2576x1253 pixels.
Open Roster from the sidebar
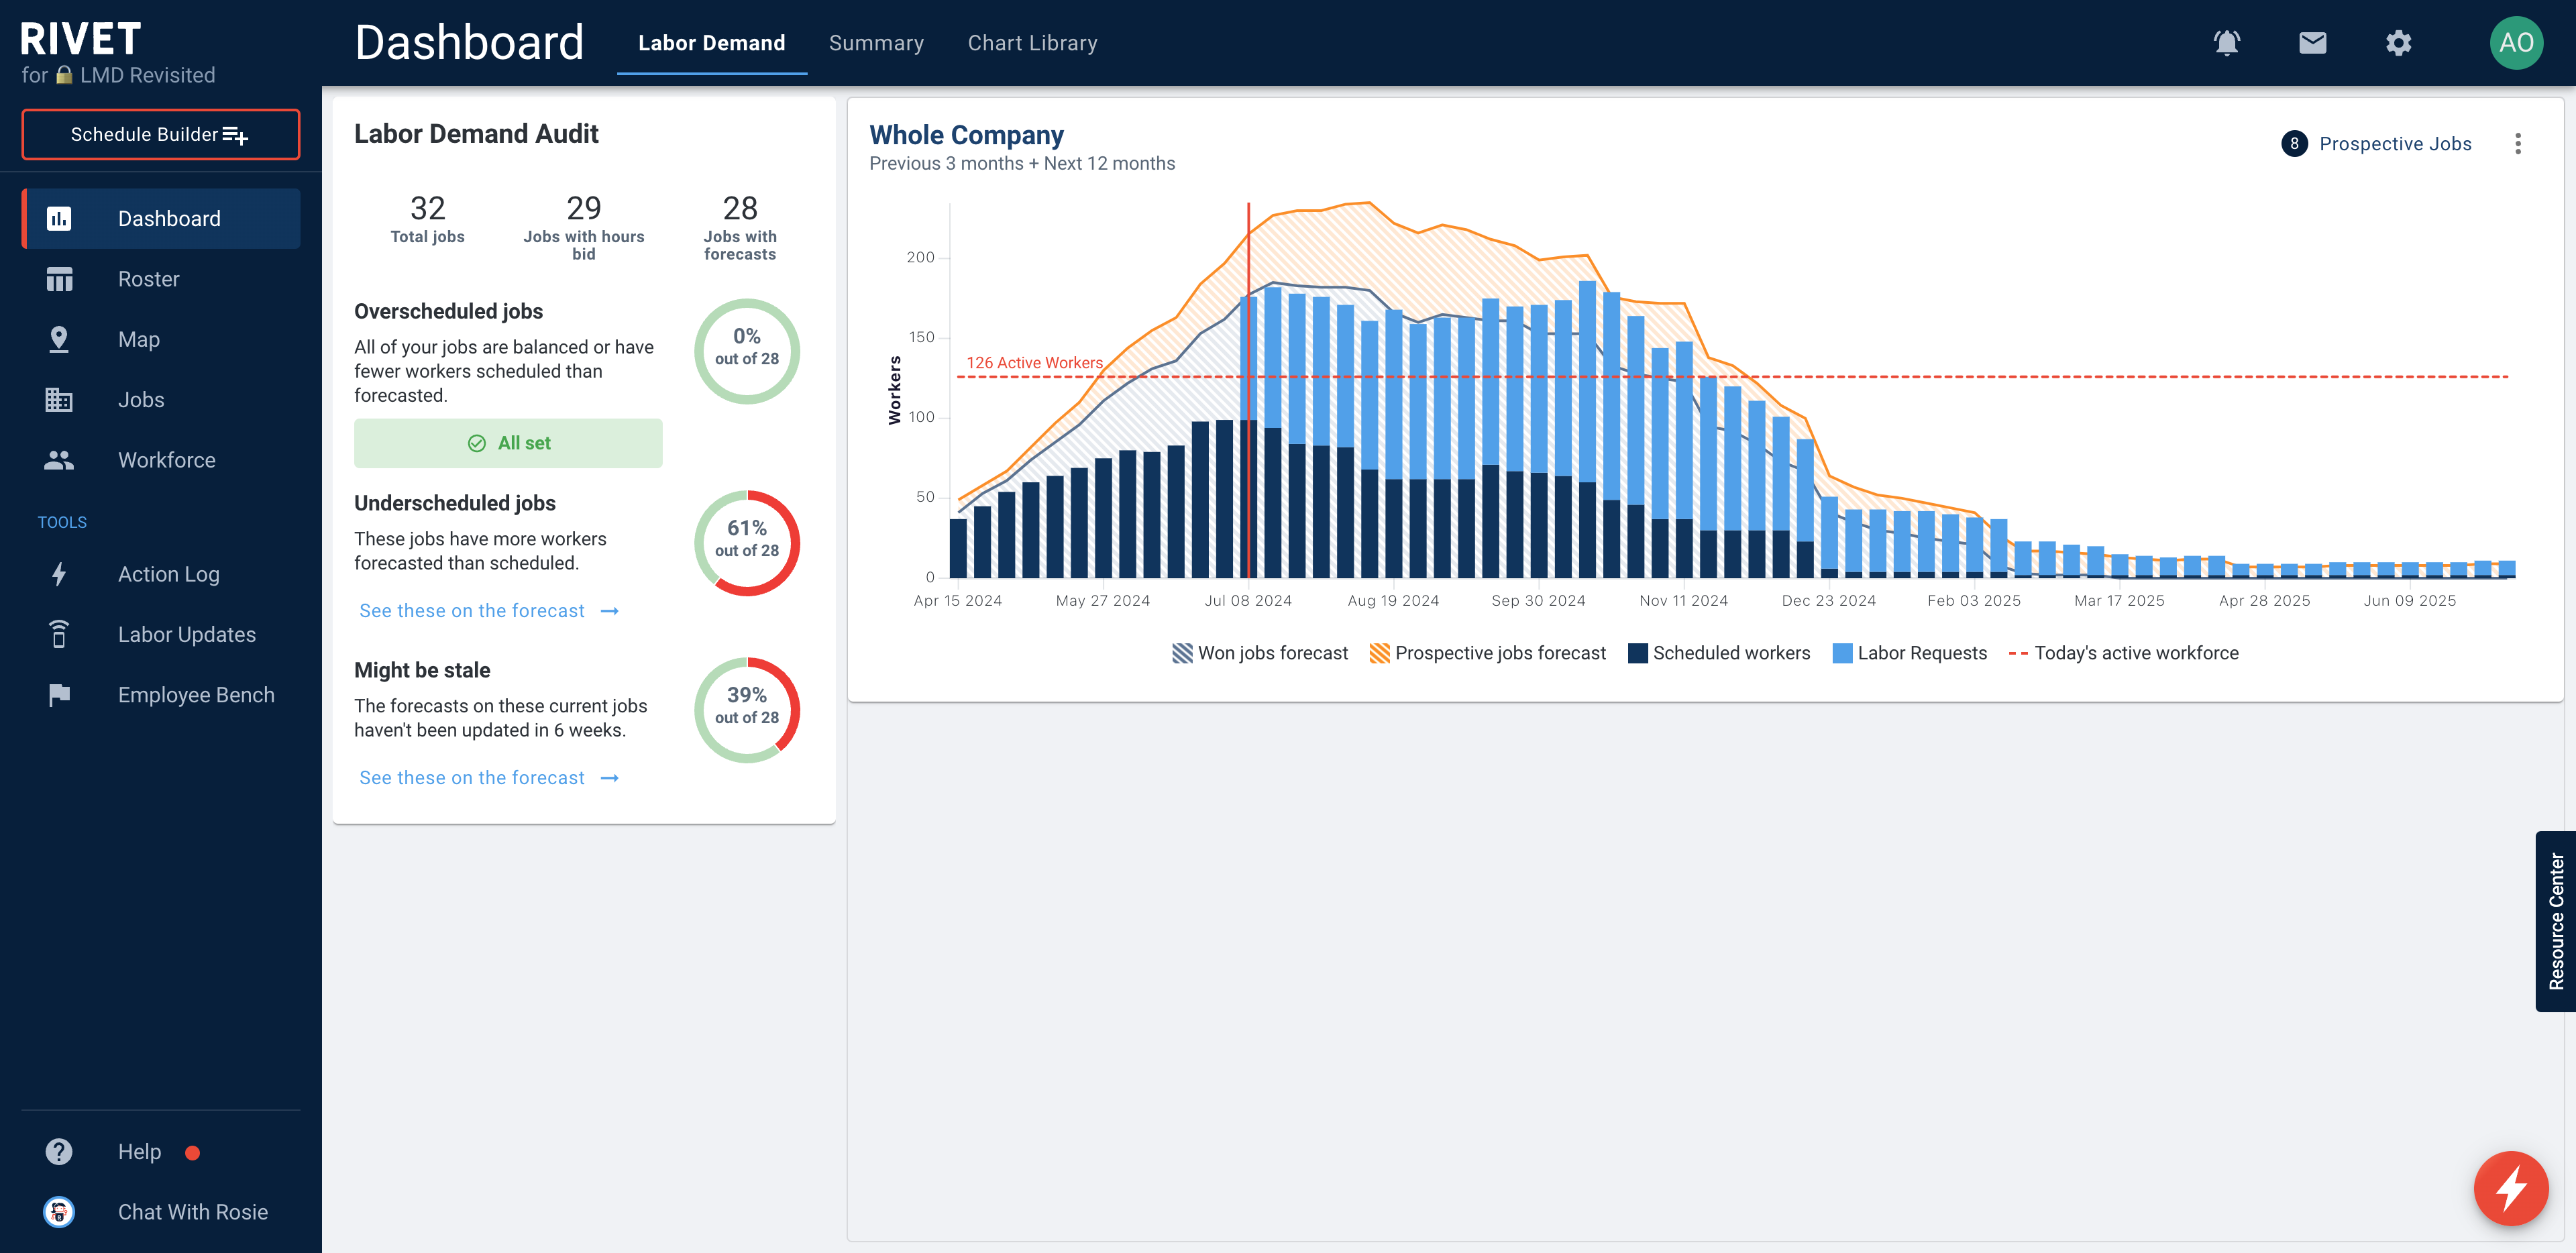pyautogui.click(x=161, y=279)
